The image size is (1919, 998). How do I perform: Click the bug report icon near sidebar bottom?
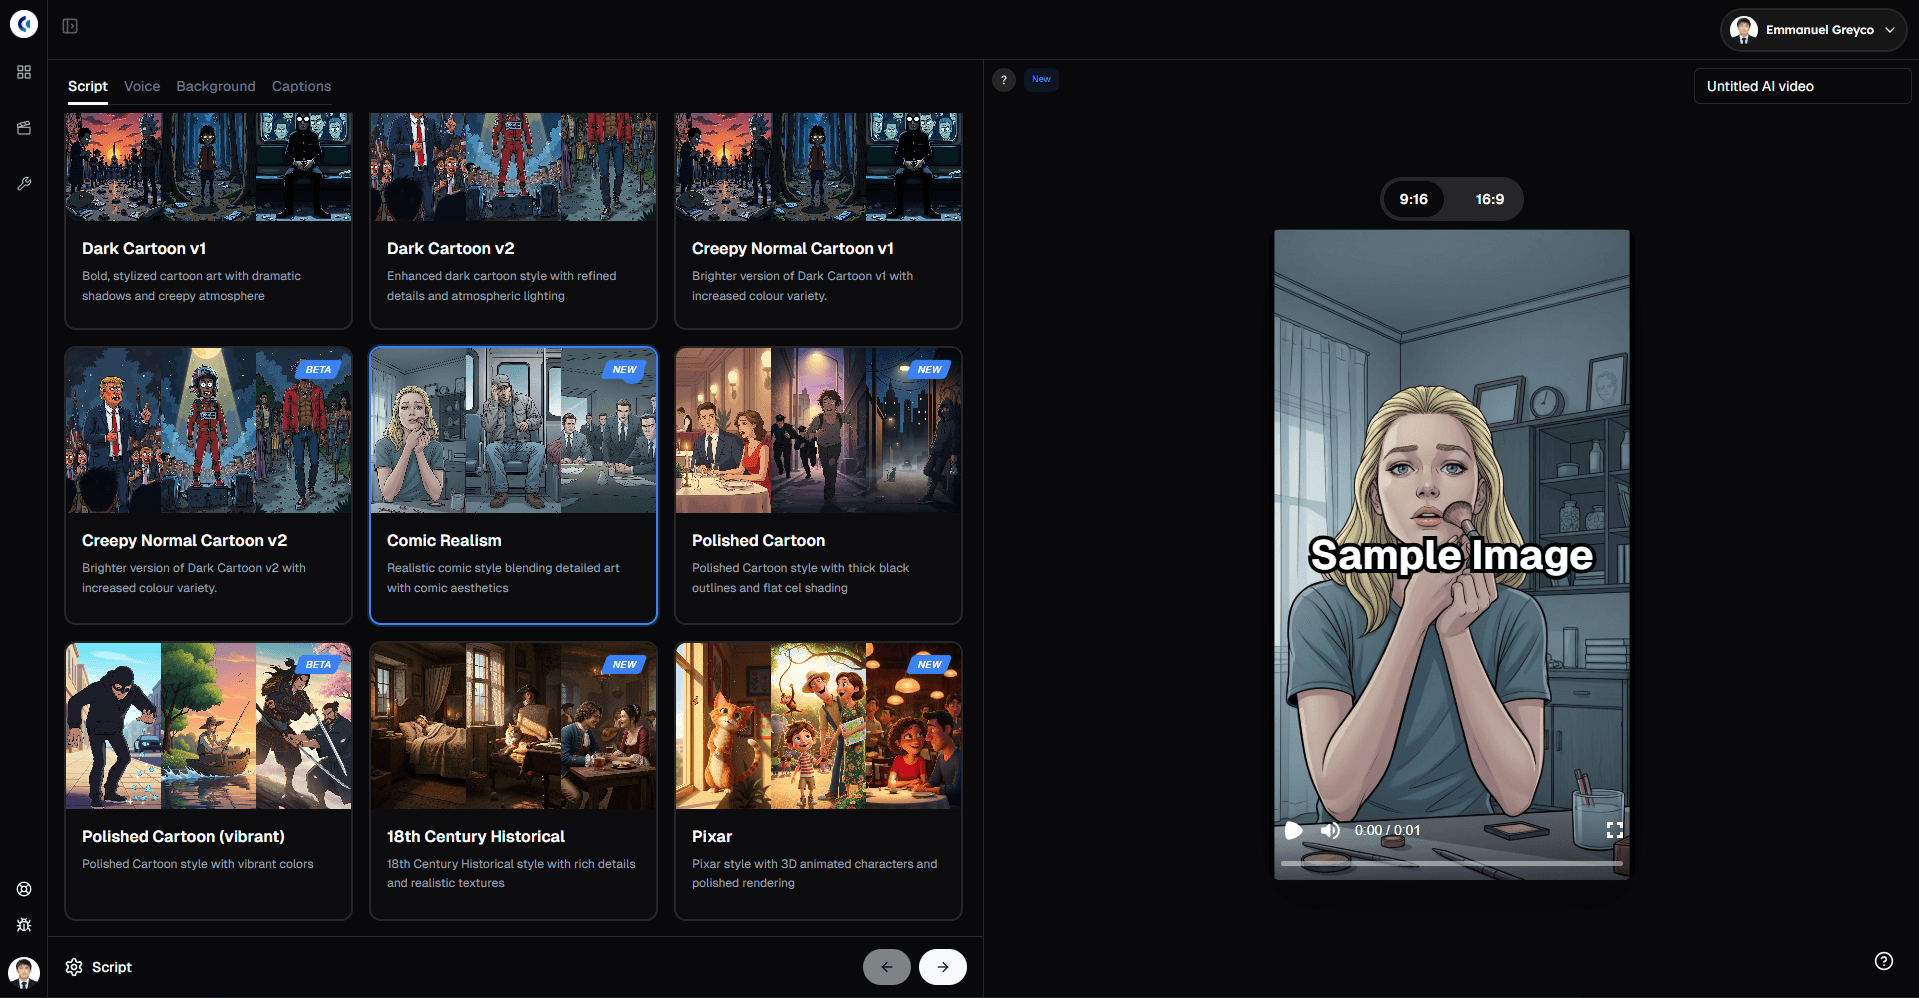(x=23, y=925)
